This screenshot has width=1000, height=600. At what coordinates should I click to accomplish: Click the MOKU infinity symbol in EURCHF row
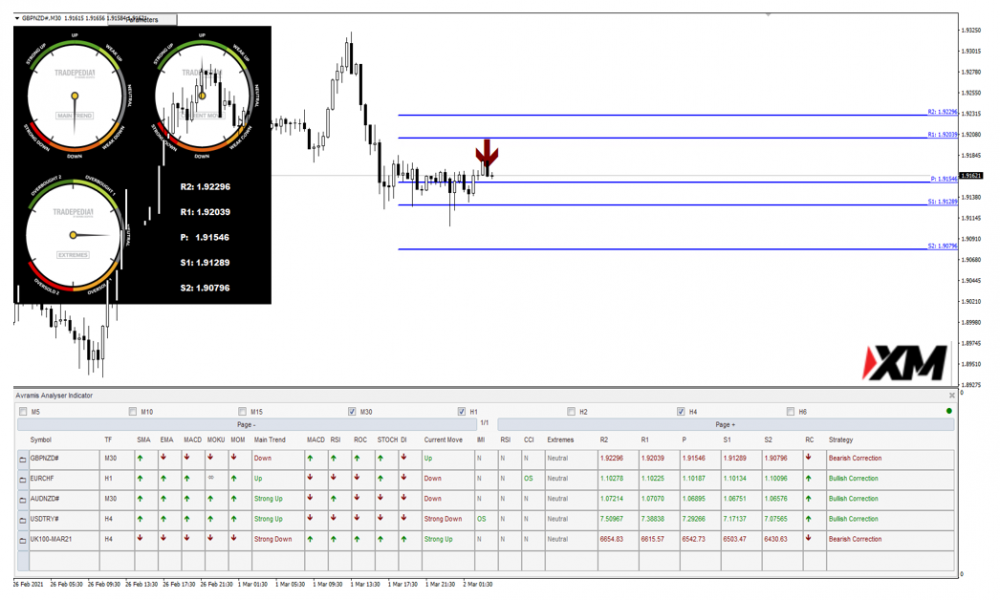(x=211, y=478)
